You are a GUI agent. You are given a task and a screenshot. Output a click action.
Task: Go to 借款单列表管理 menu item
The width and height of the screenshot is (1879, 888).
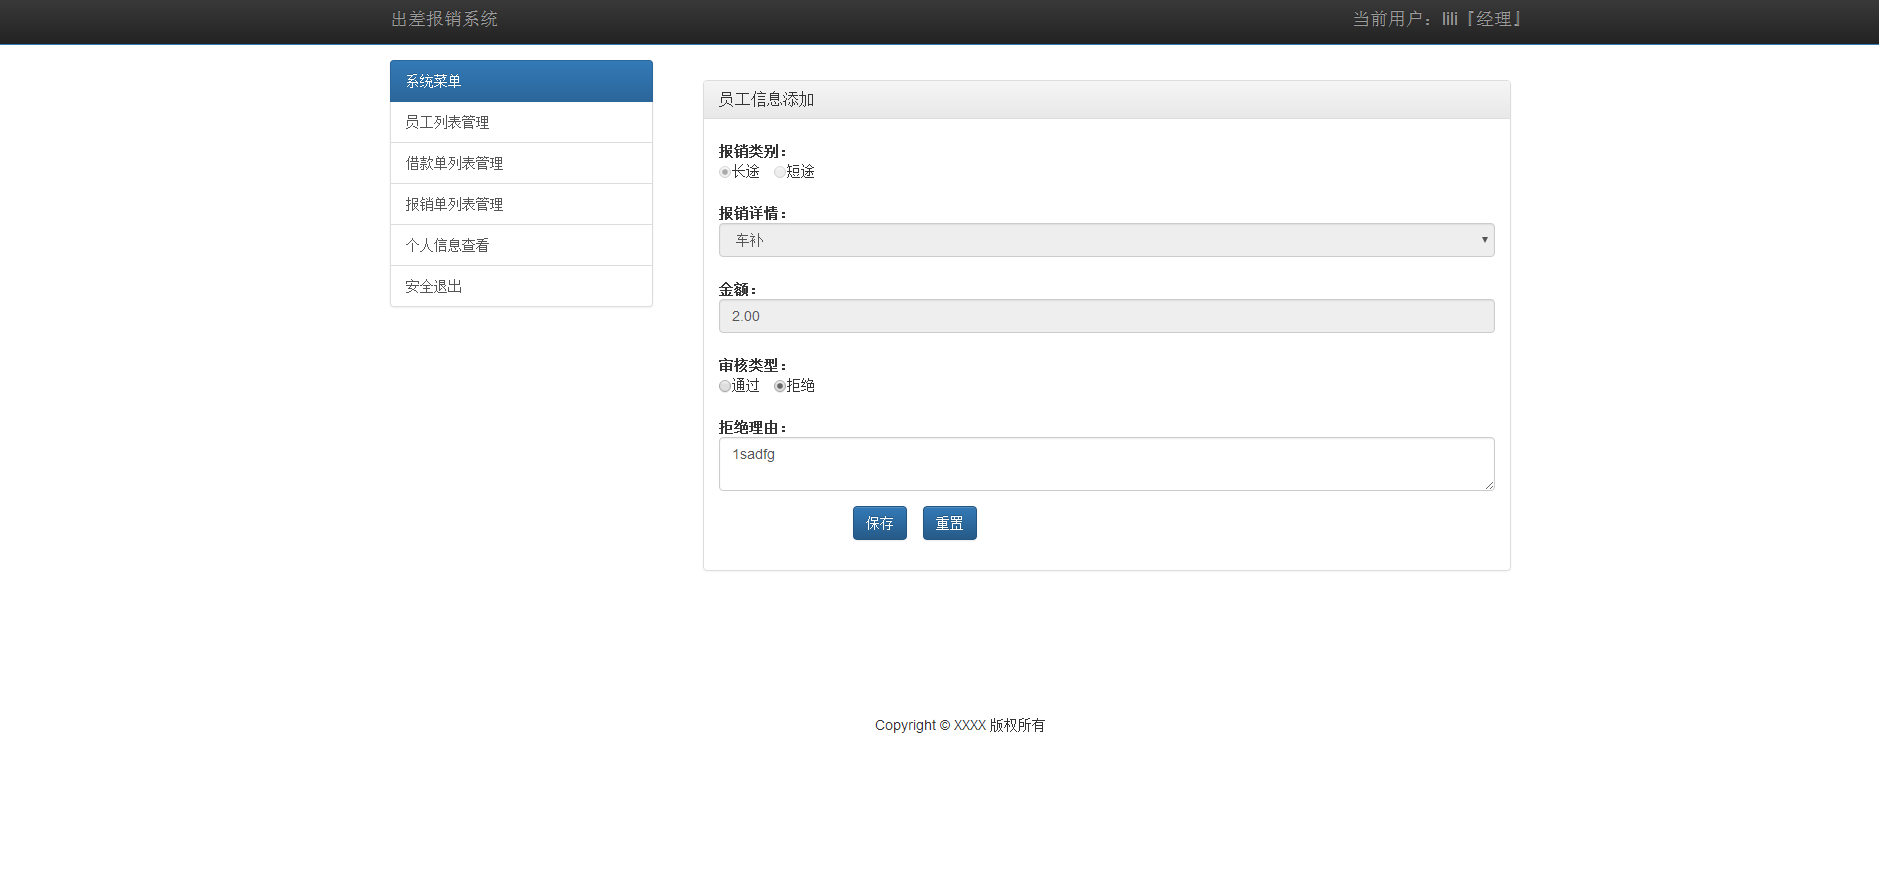pyautogui.click(x=521, y=163)
